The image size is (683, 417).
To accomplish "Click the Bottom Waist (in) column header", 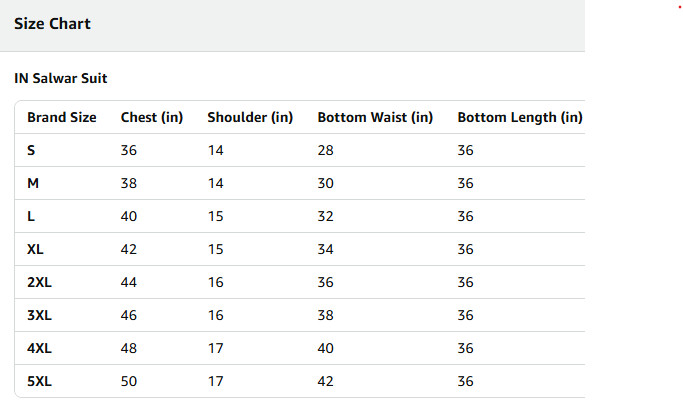I will tap(375, 117).
